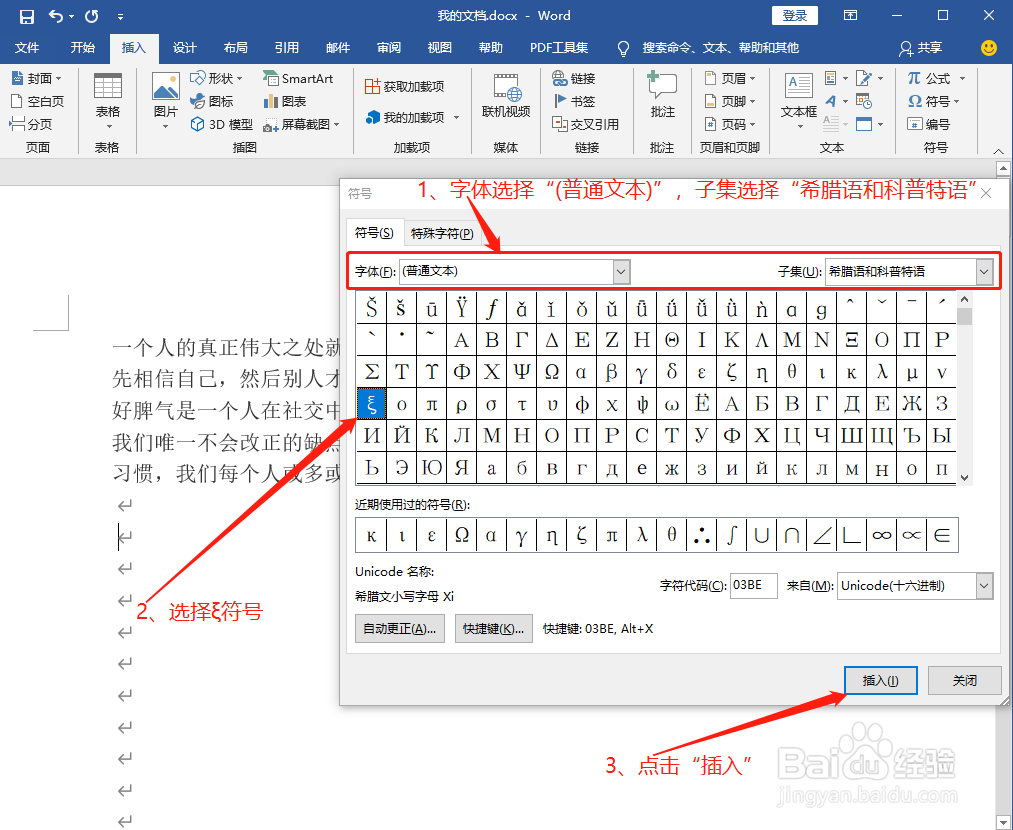Insert a Text Box (文本框)

click(799, 101)
